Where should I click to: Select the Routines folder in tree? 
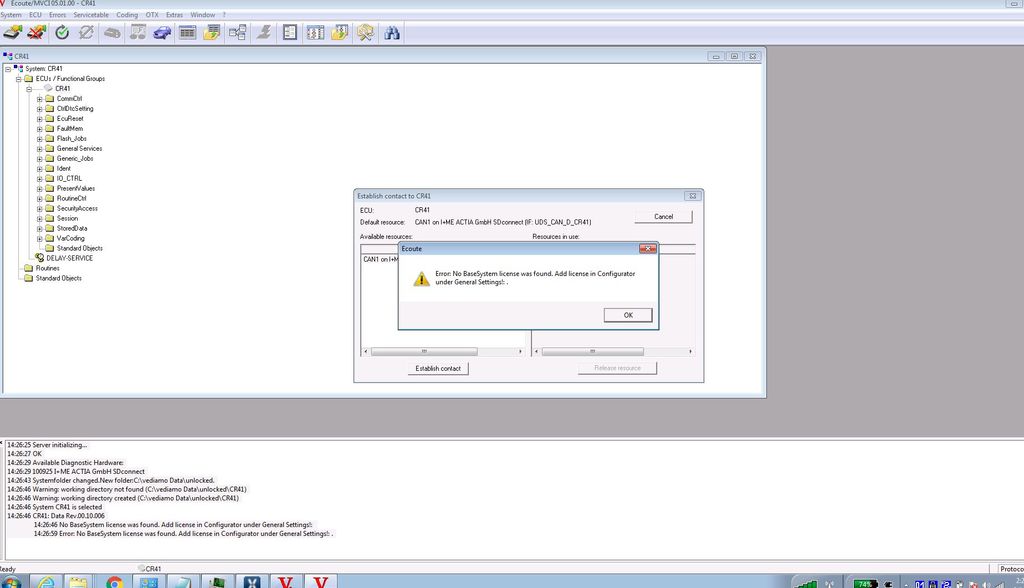point(47,268)
